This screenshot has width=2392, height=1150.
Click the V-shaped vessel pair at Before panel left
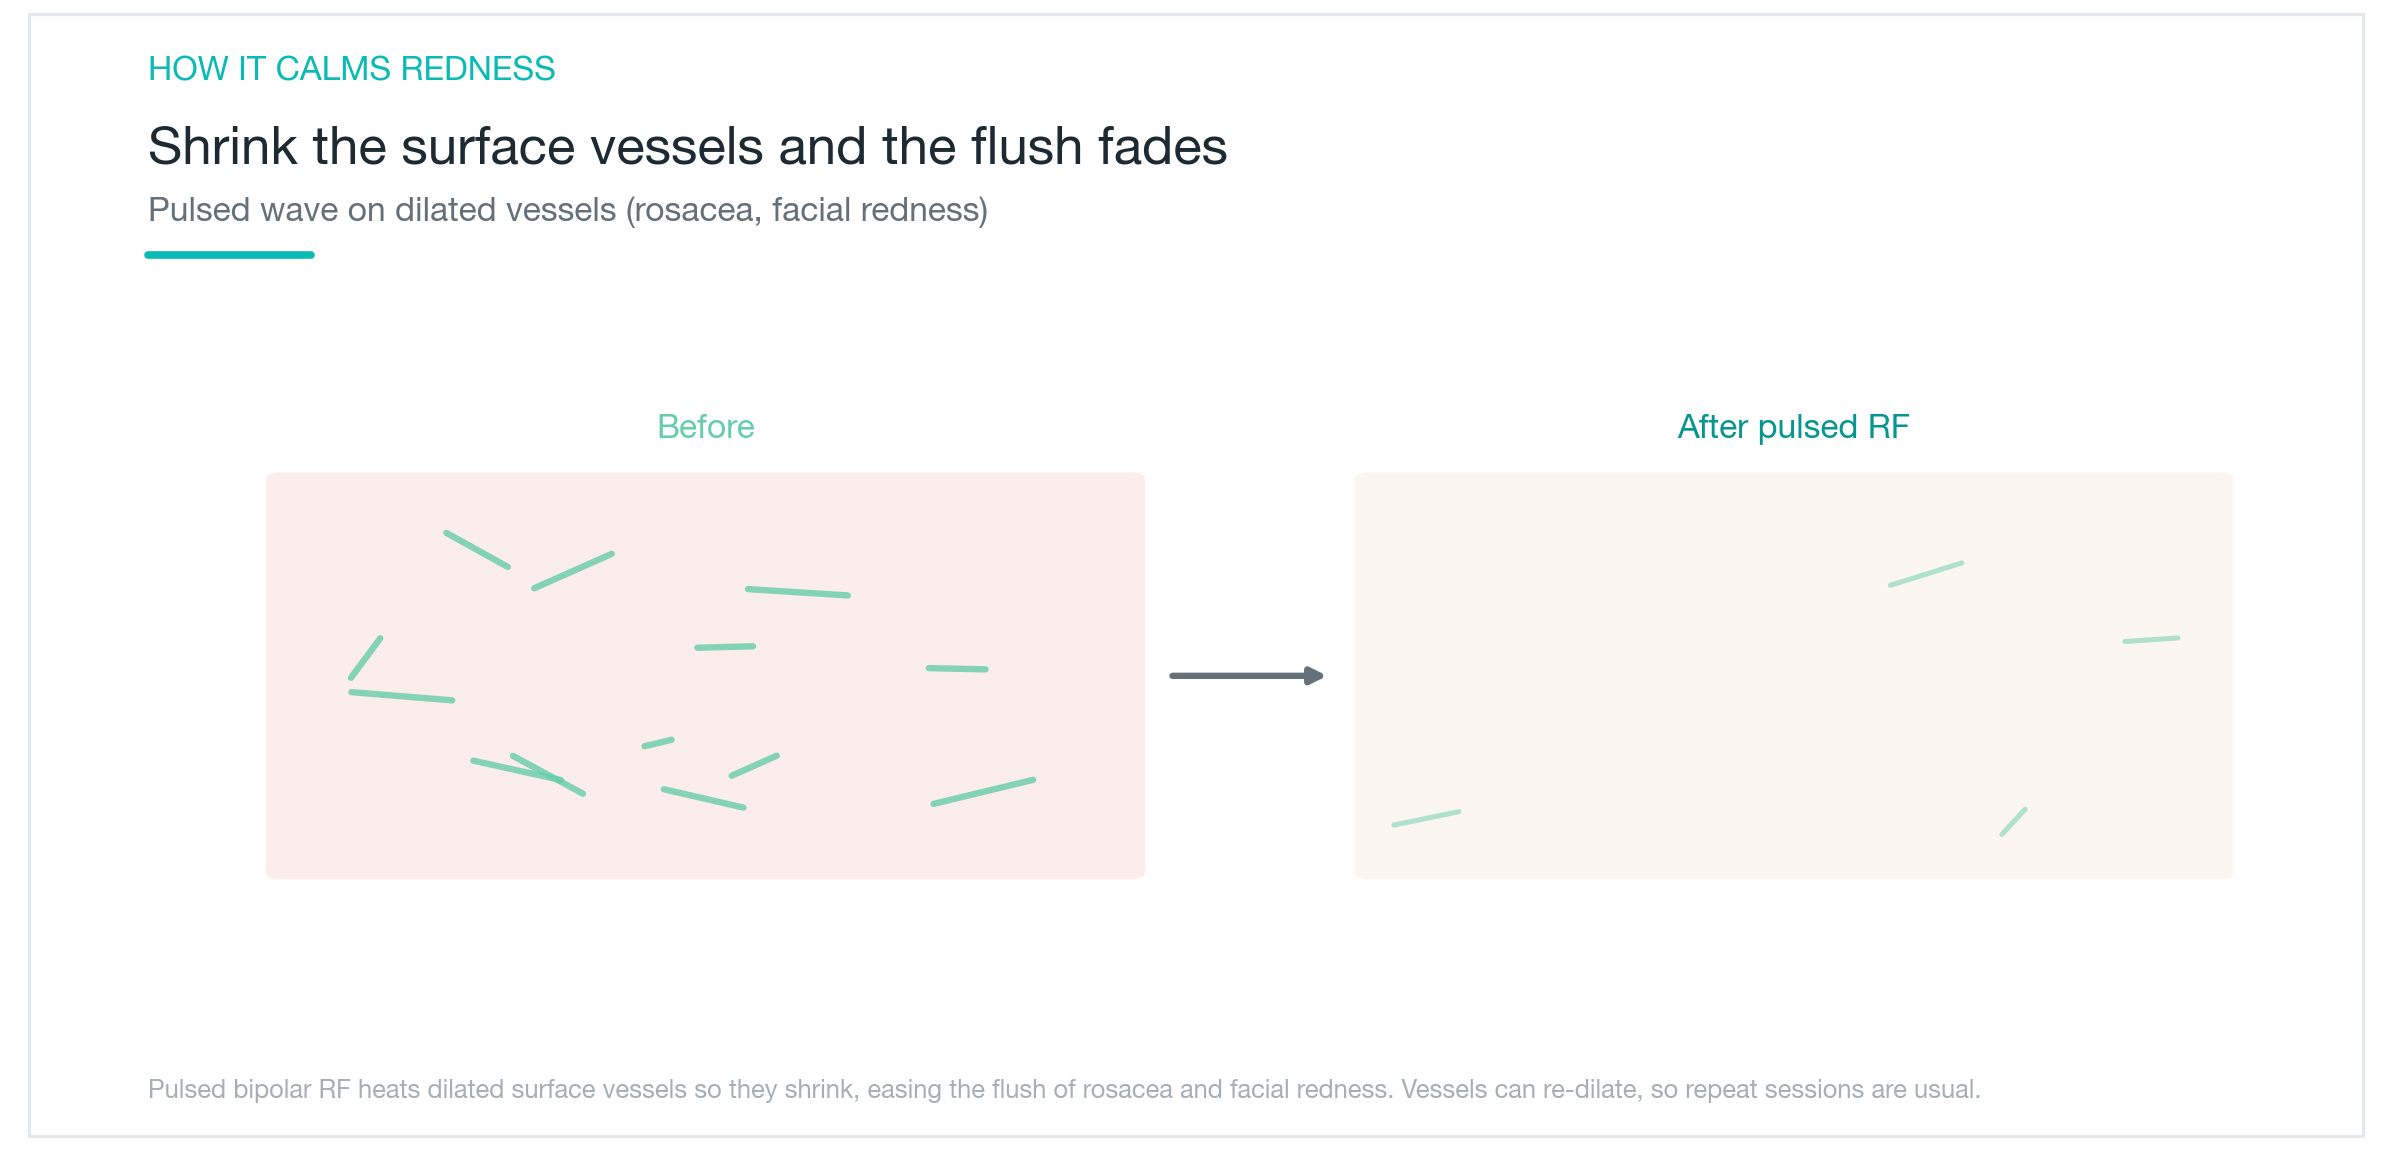401,670
